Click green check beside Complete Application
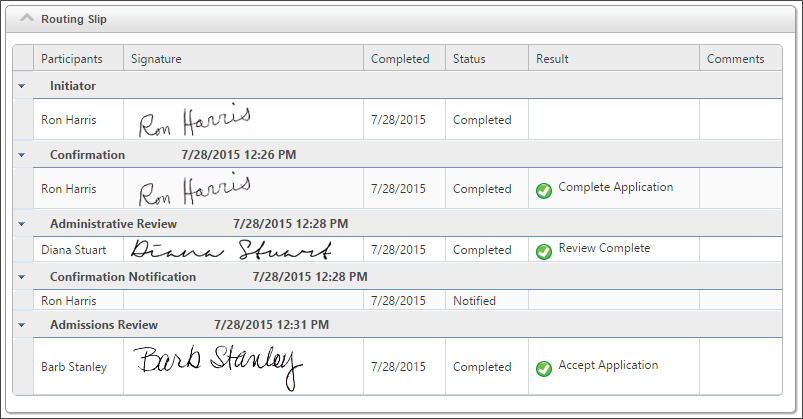The width and height of the screenshot is (803, 419). [544, 190]
